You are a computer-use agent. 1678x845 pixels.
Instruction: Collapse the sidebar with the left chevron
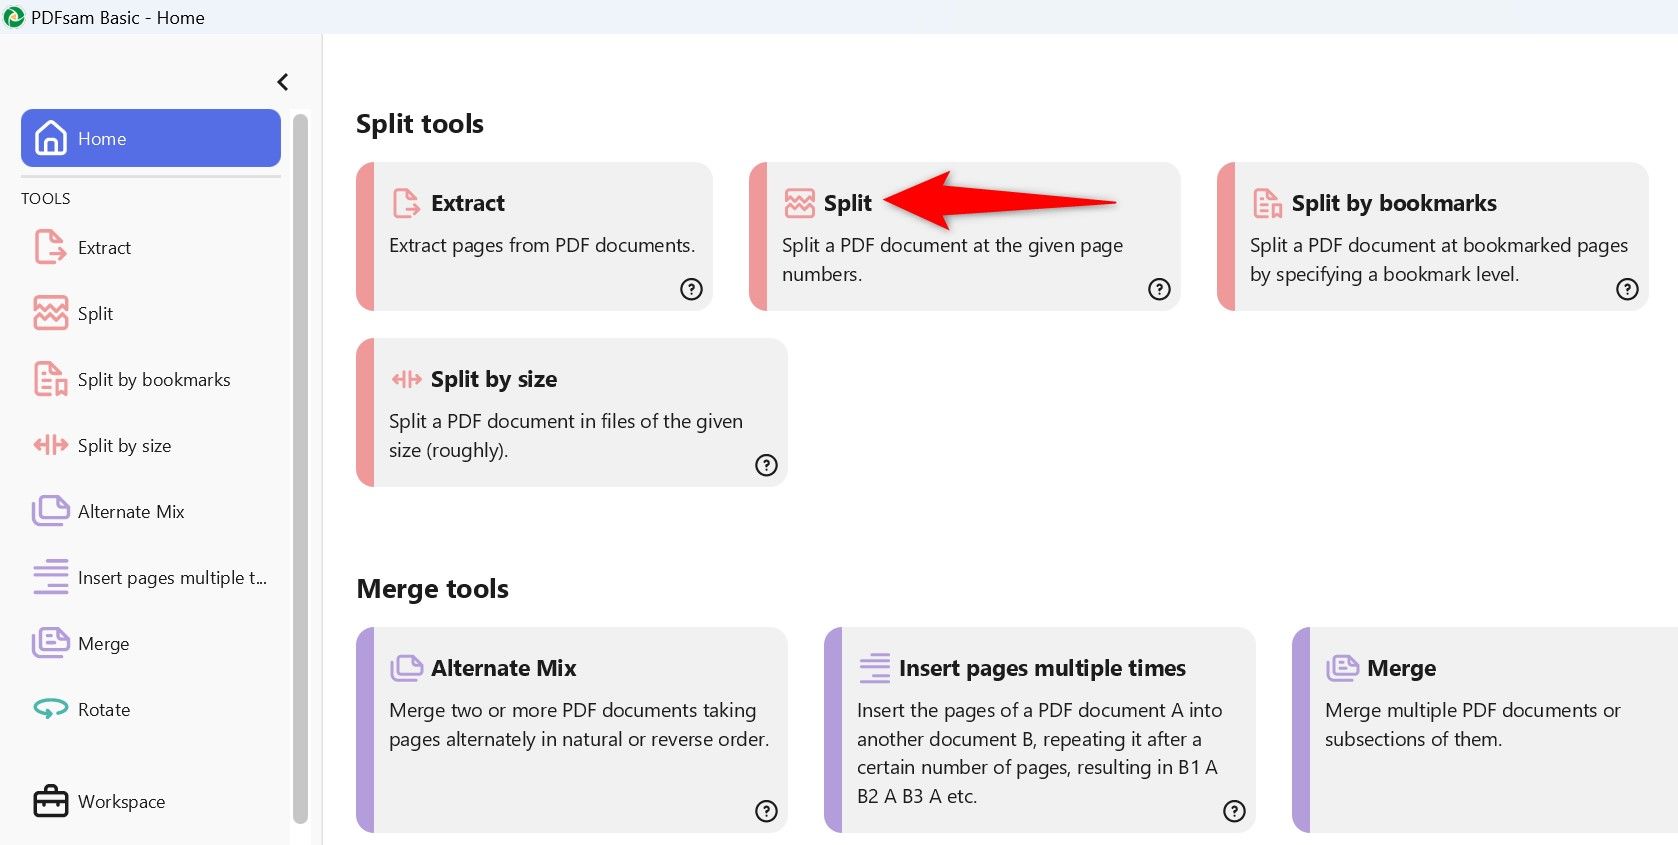283,82
